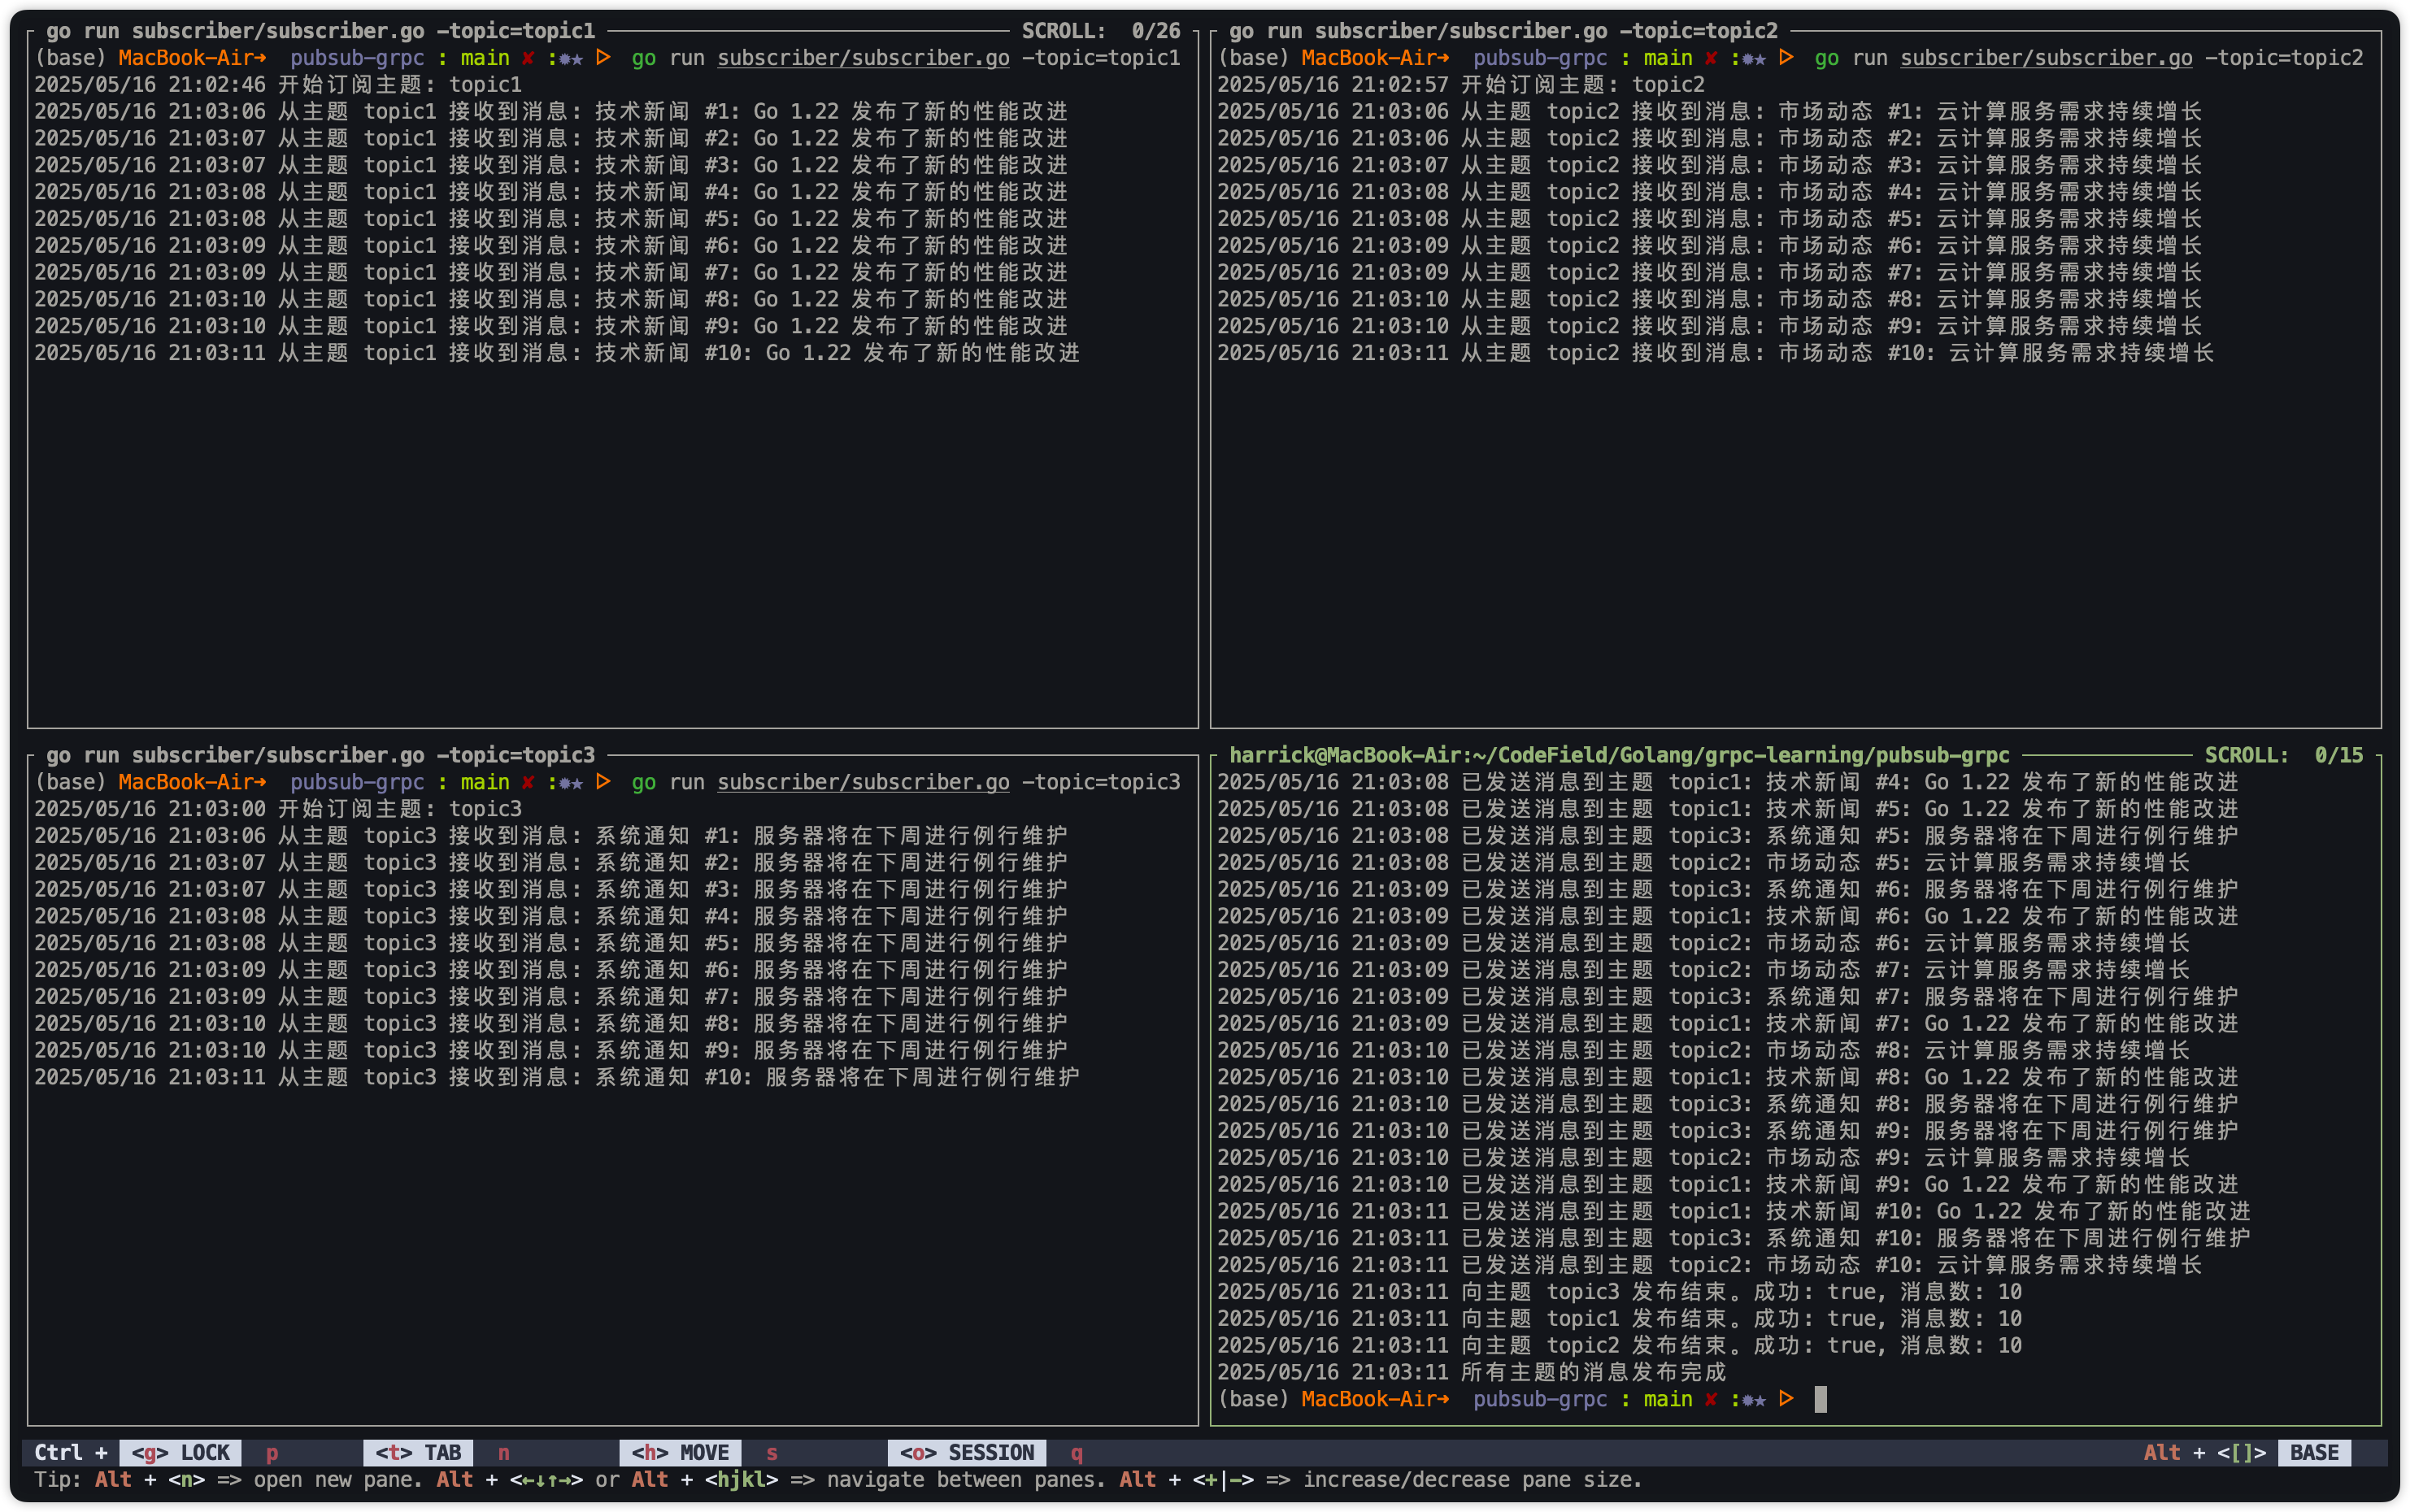
Task: Switch to TAB mode in status bar
Action: pyautogui.click(x=418, y=1452)
